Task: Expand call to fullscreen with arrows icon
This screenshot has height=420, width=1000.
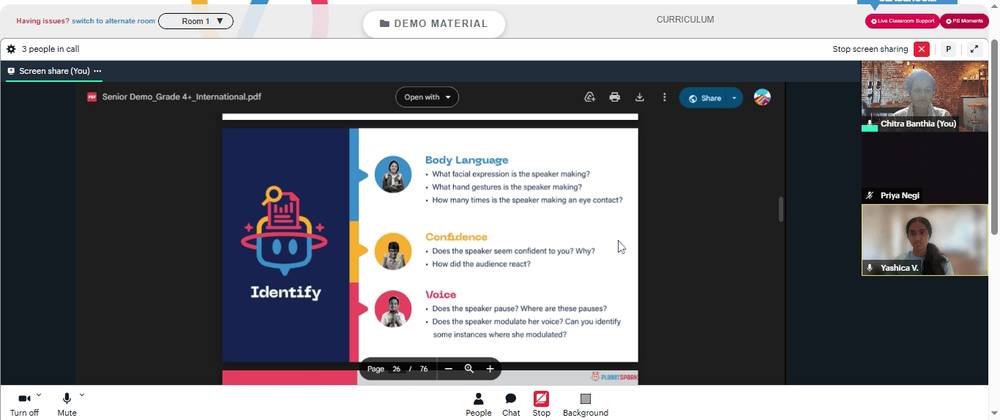Action: [x=974, y=49]
